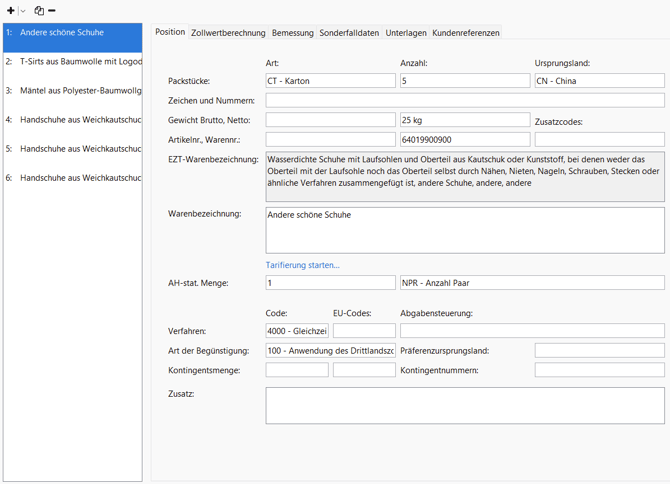Click the minus icon to remove position
The height and width of the screenshot is (484, 670).
tap(52, 11)
